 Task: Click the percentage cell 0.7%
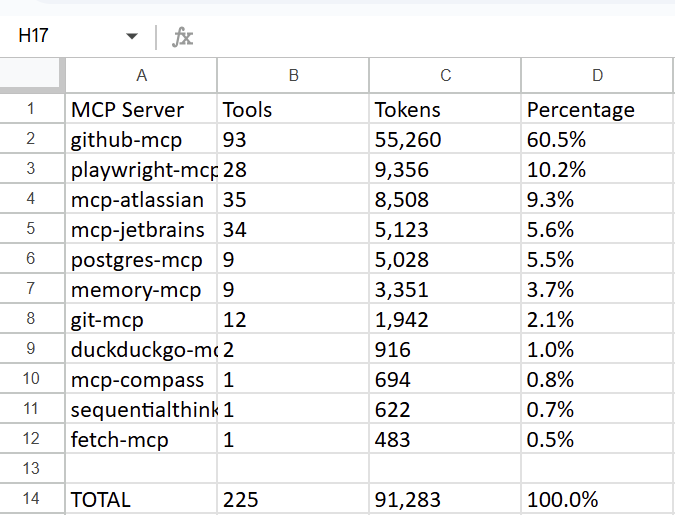(x=597, y=409)
